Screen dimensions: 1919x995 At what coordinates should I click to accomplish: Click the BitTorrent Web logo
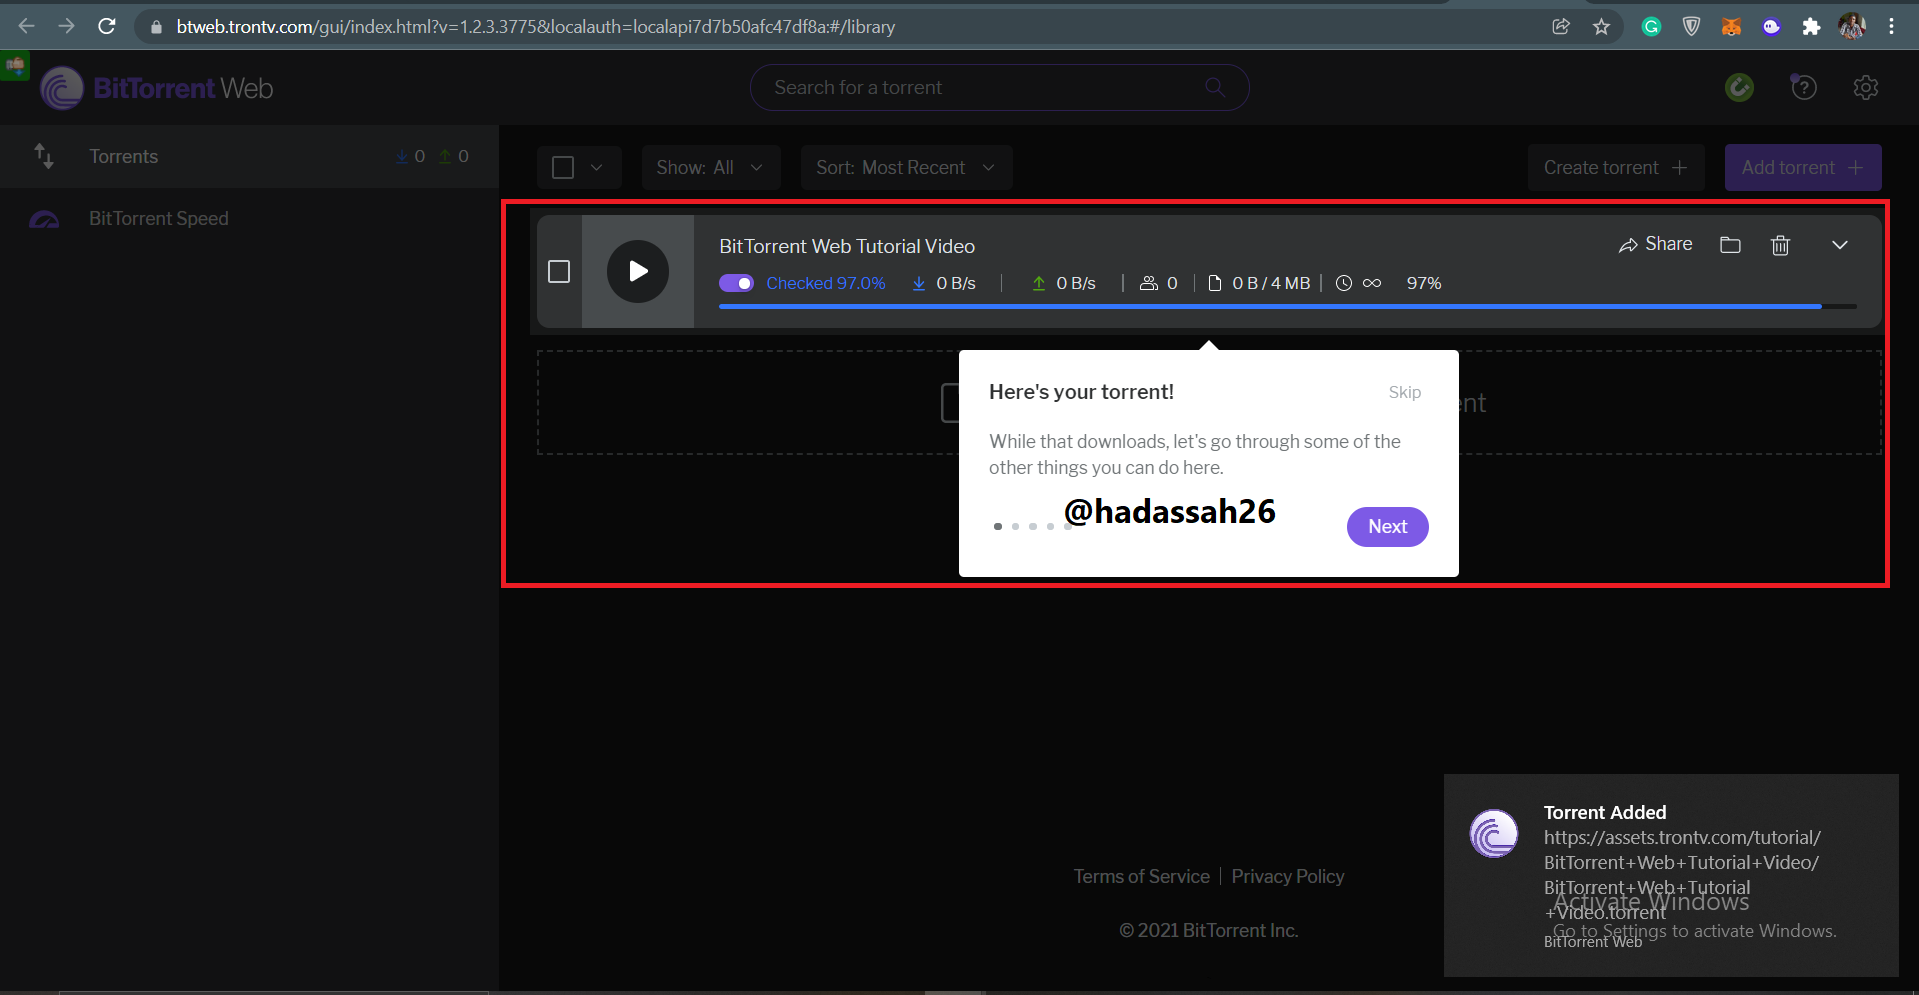[157, 88]
